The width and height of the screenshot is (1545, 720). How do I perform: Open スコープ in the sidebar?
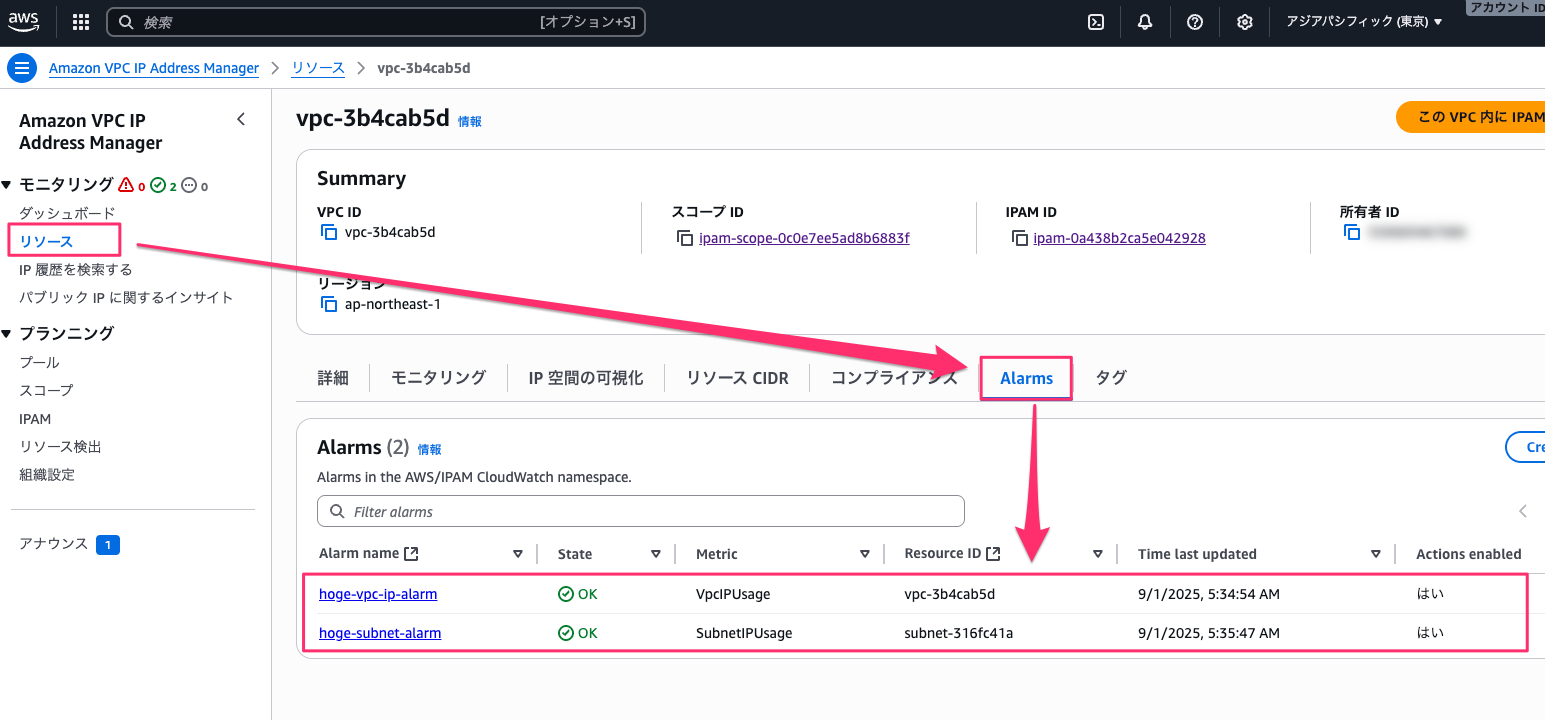(x=46, y=390)
